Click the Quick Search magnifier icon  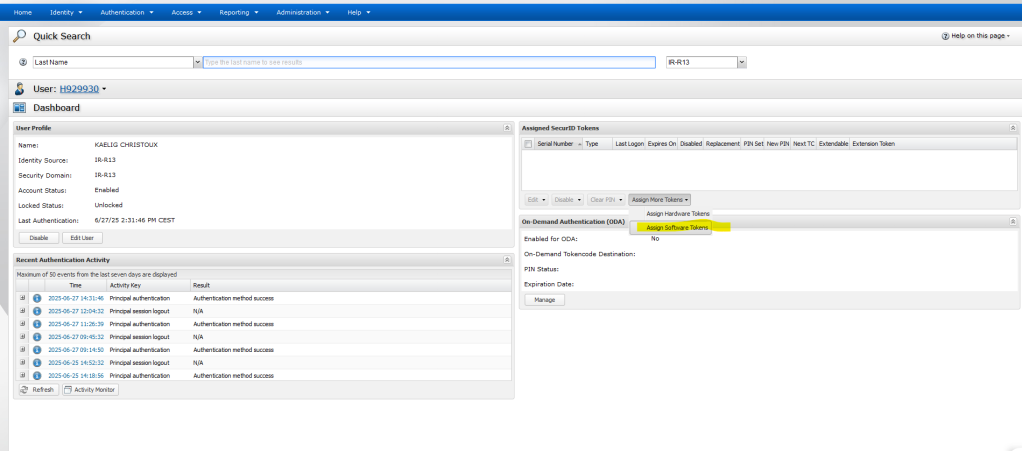point(19,36)
